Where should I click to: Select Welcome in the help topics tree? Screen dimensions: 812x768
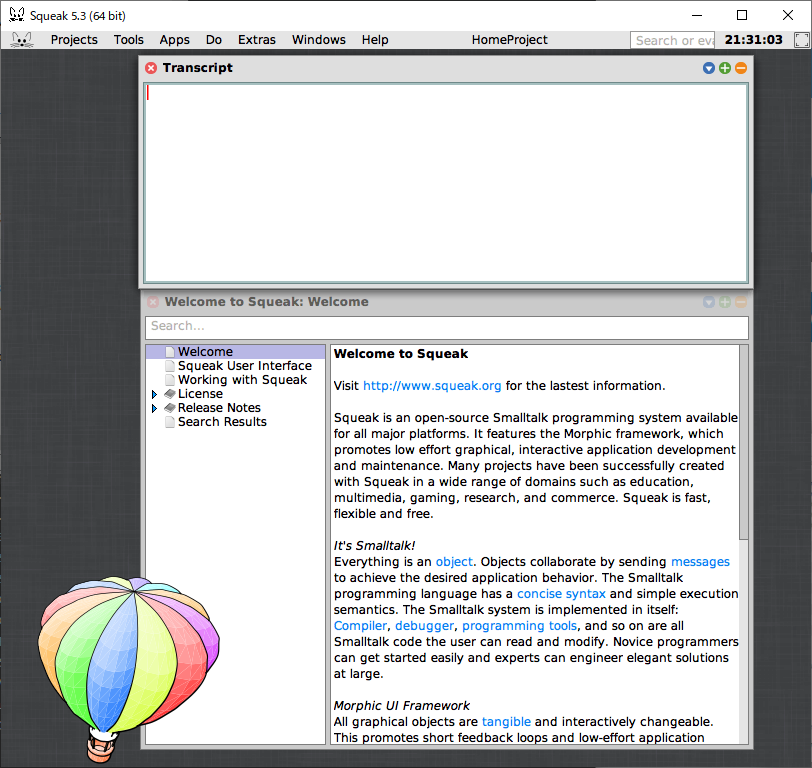(235, 352)
